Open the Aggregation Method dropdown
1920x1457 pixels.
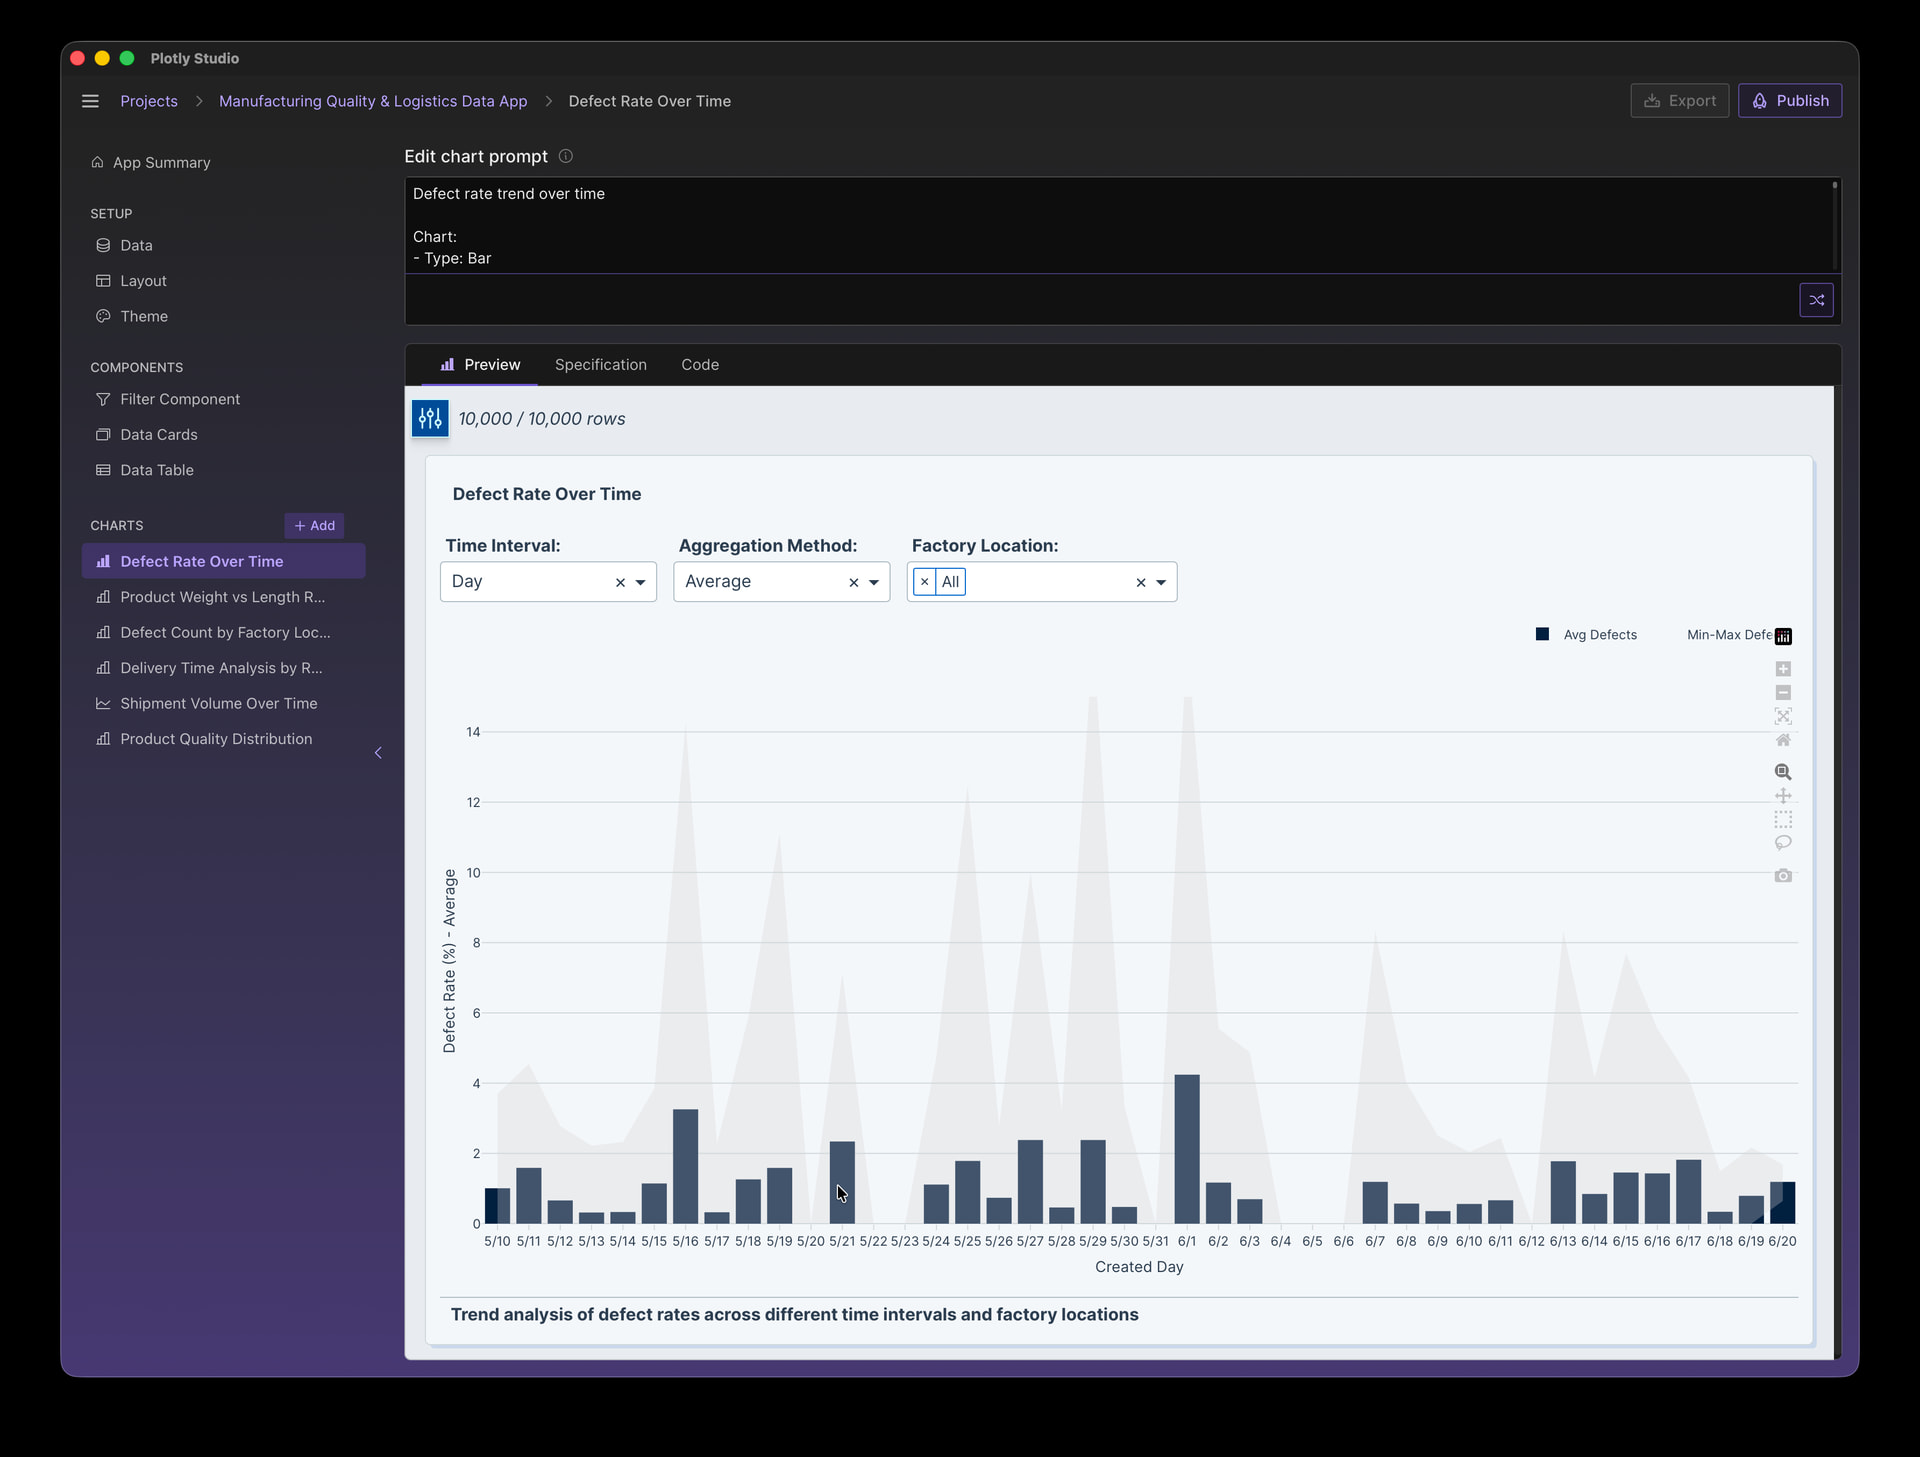[873, 581]
